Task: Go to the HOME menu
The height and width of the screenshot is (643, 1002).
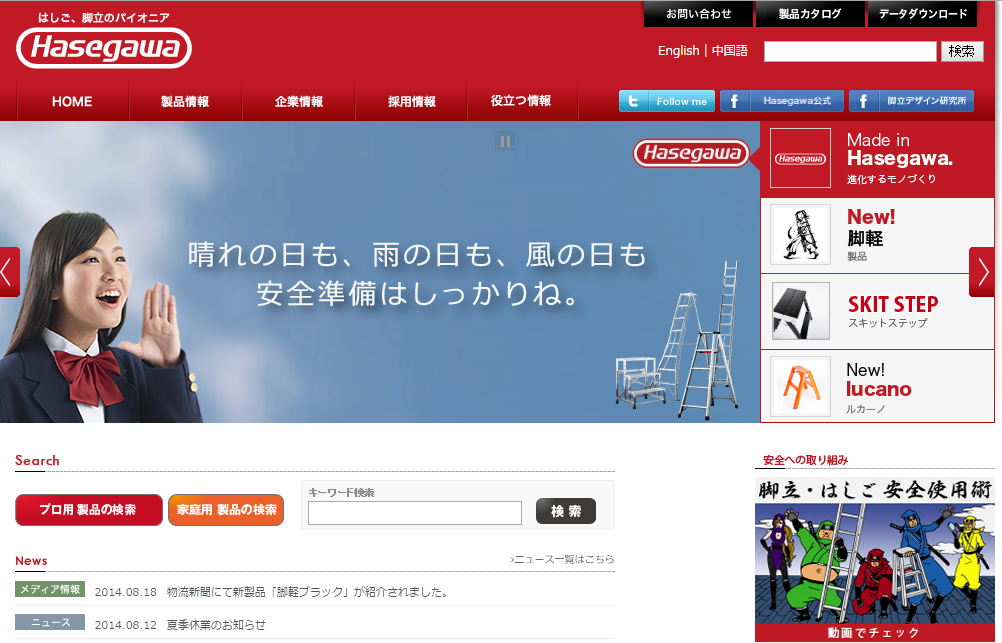Action: click(x=72, y=102)
